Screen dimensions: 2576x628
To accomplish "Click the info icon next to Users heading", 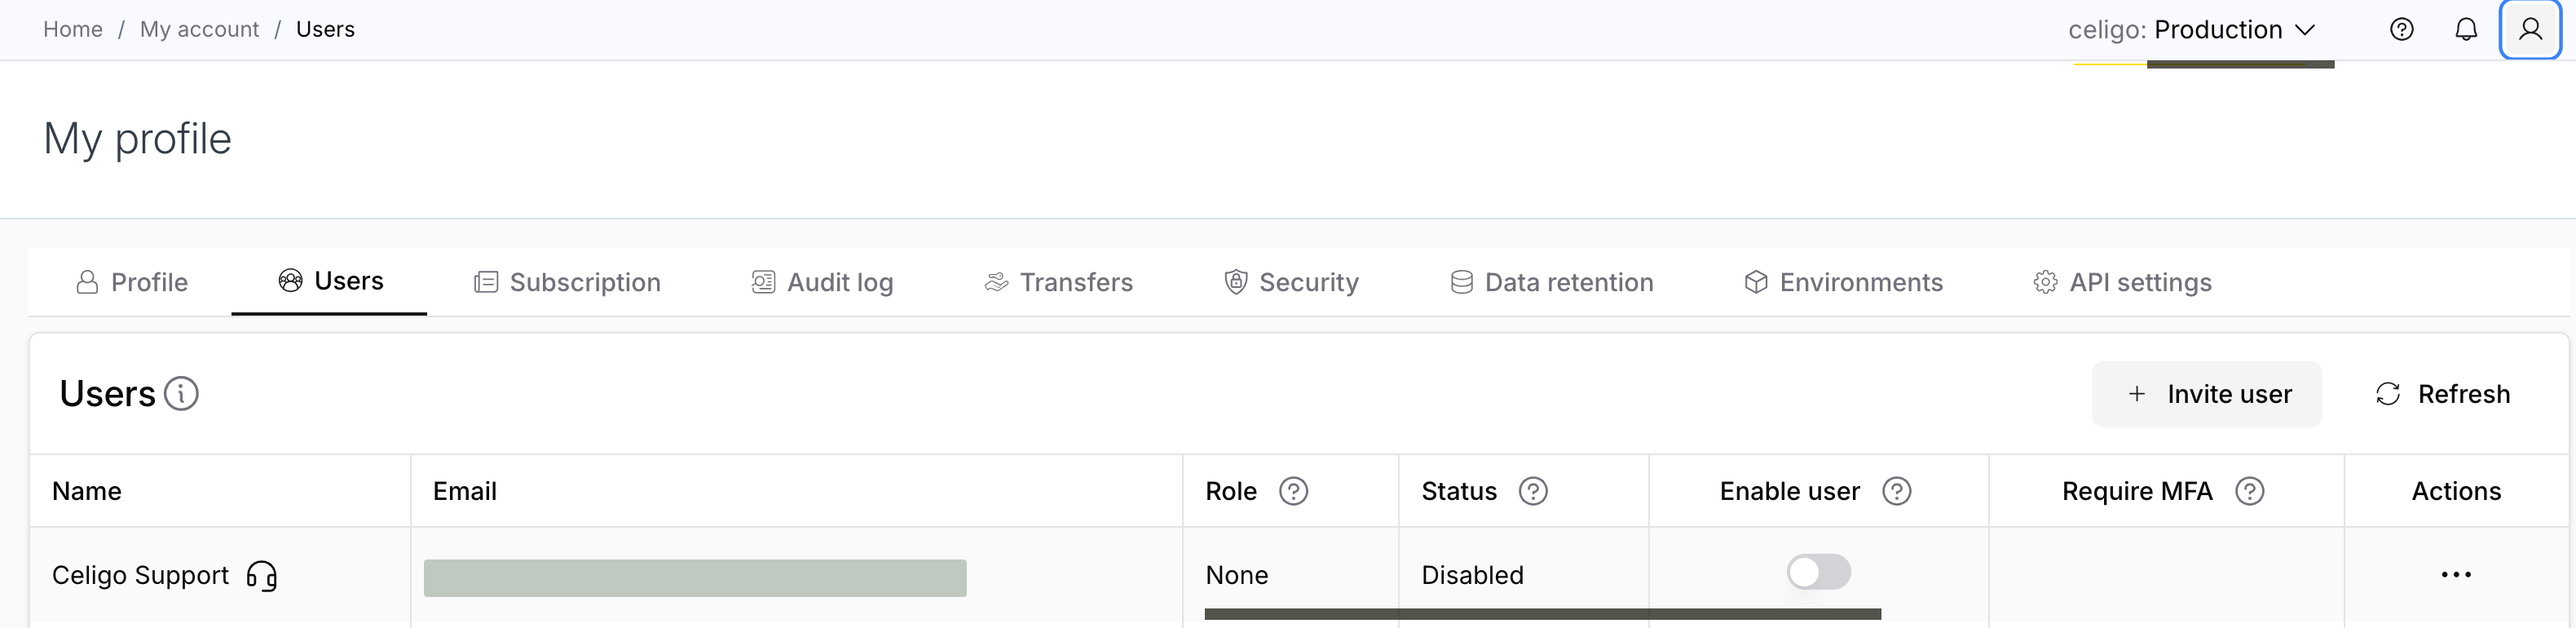I will (180, 395).
